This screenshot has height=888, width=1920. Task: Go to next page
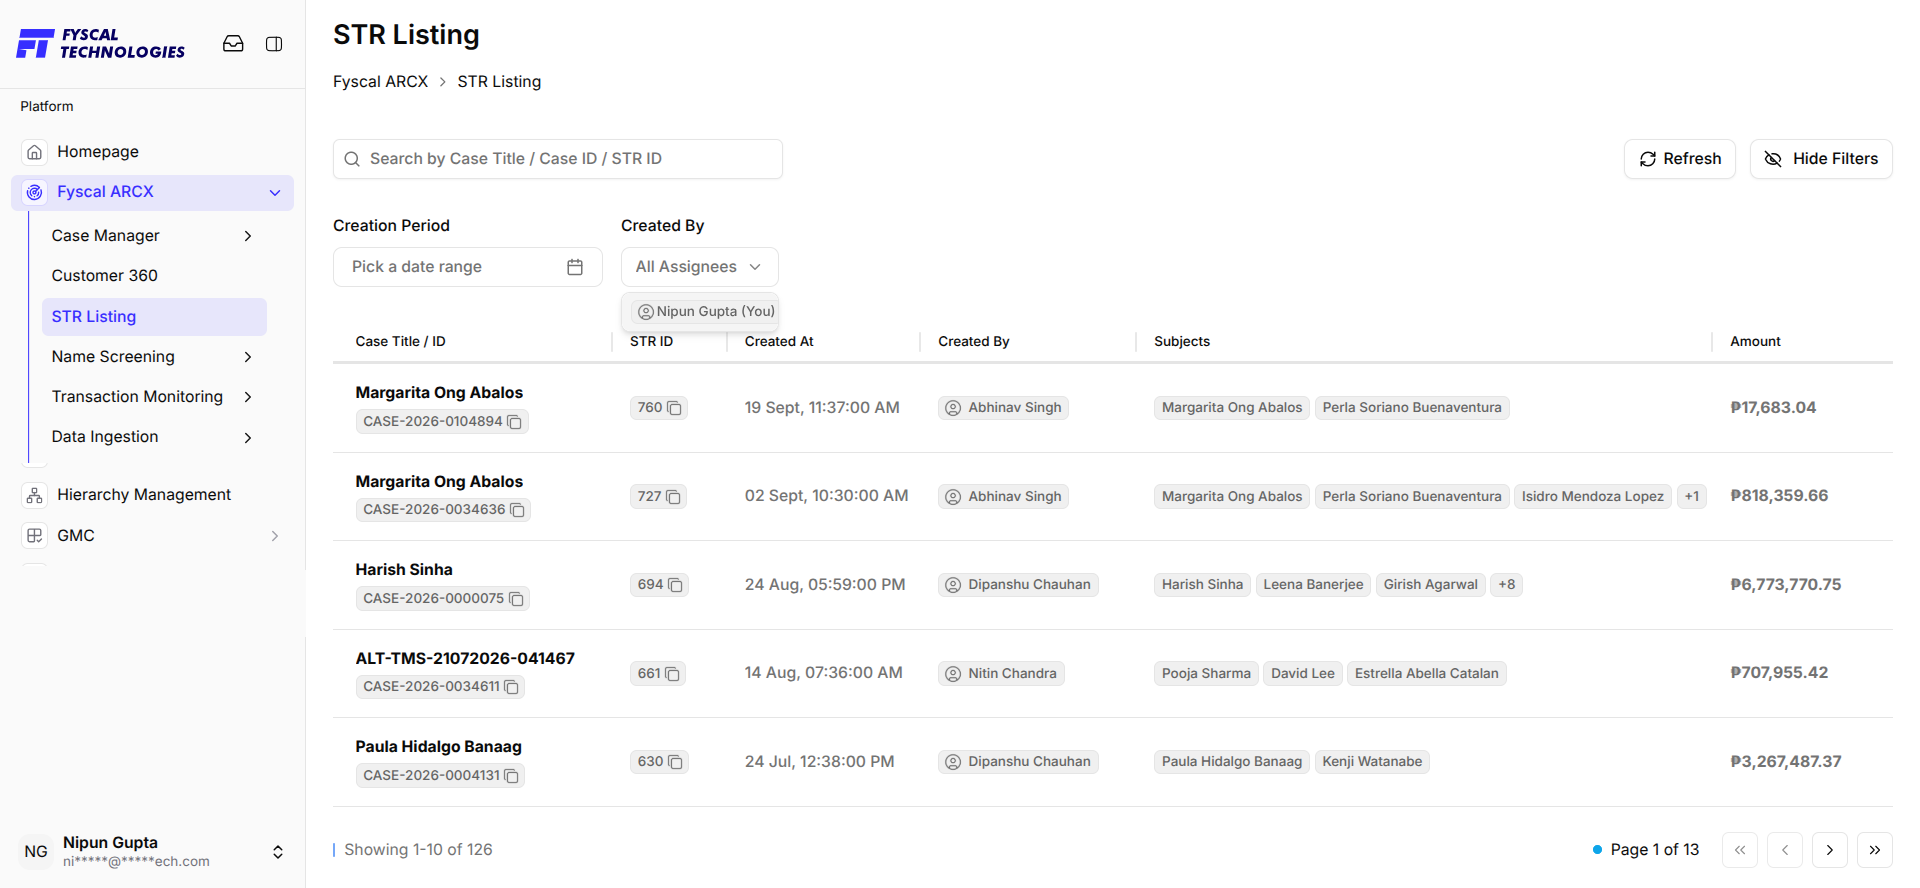coord(1830,850)
